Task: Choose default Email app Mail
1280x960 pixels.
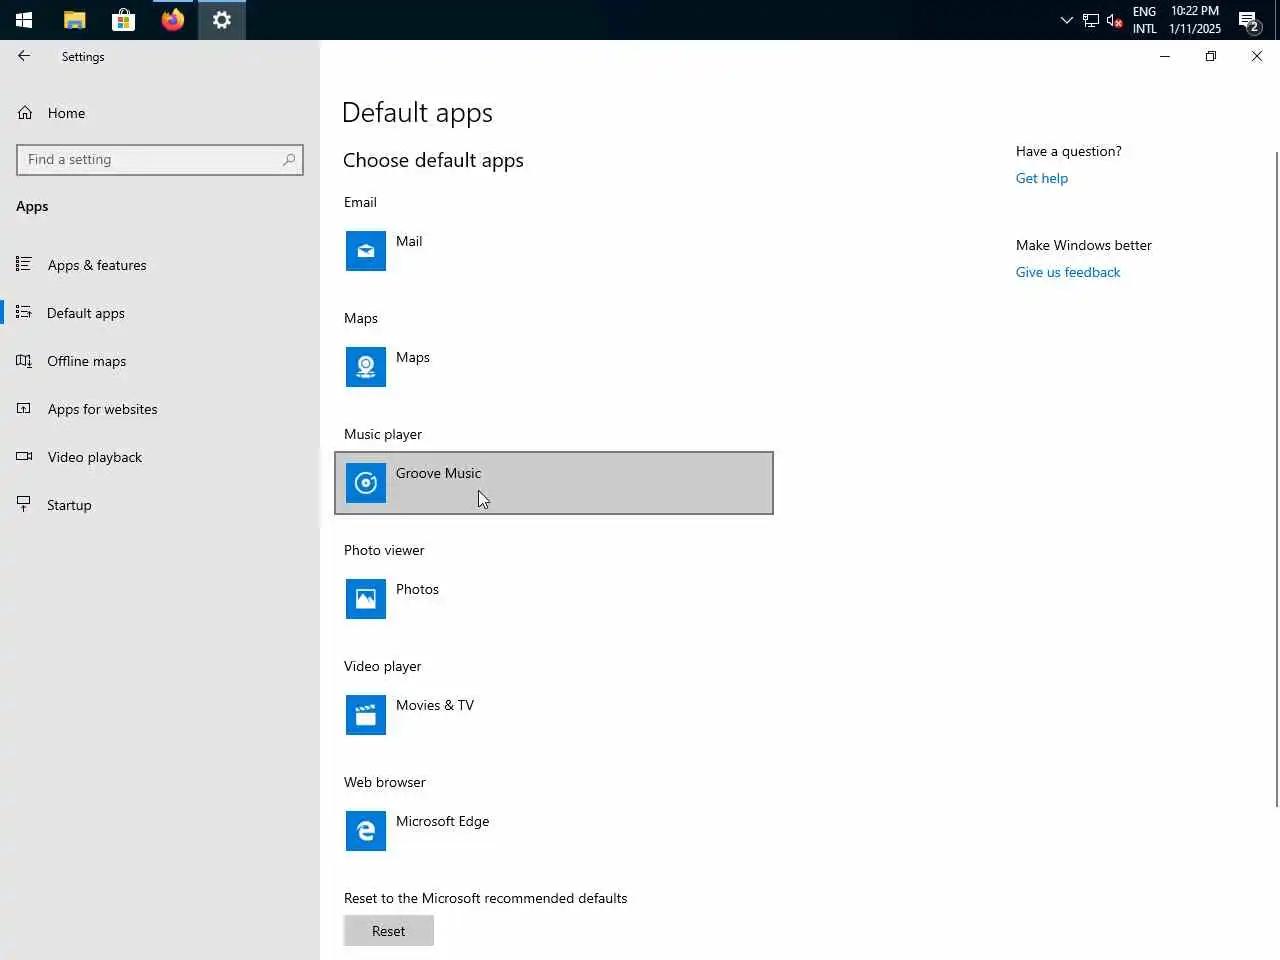Action: [554, 251]
